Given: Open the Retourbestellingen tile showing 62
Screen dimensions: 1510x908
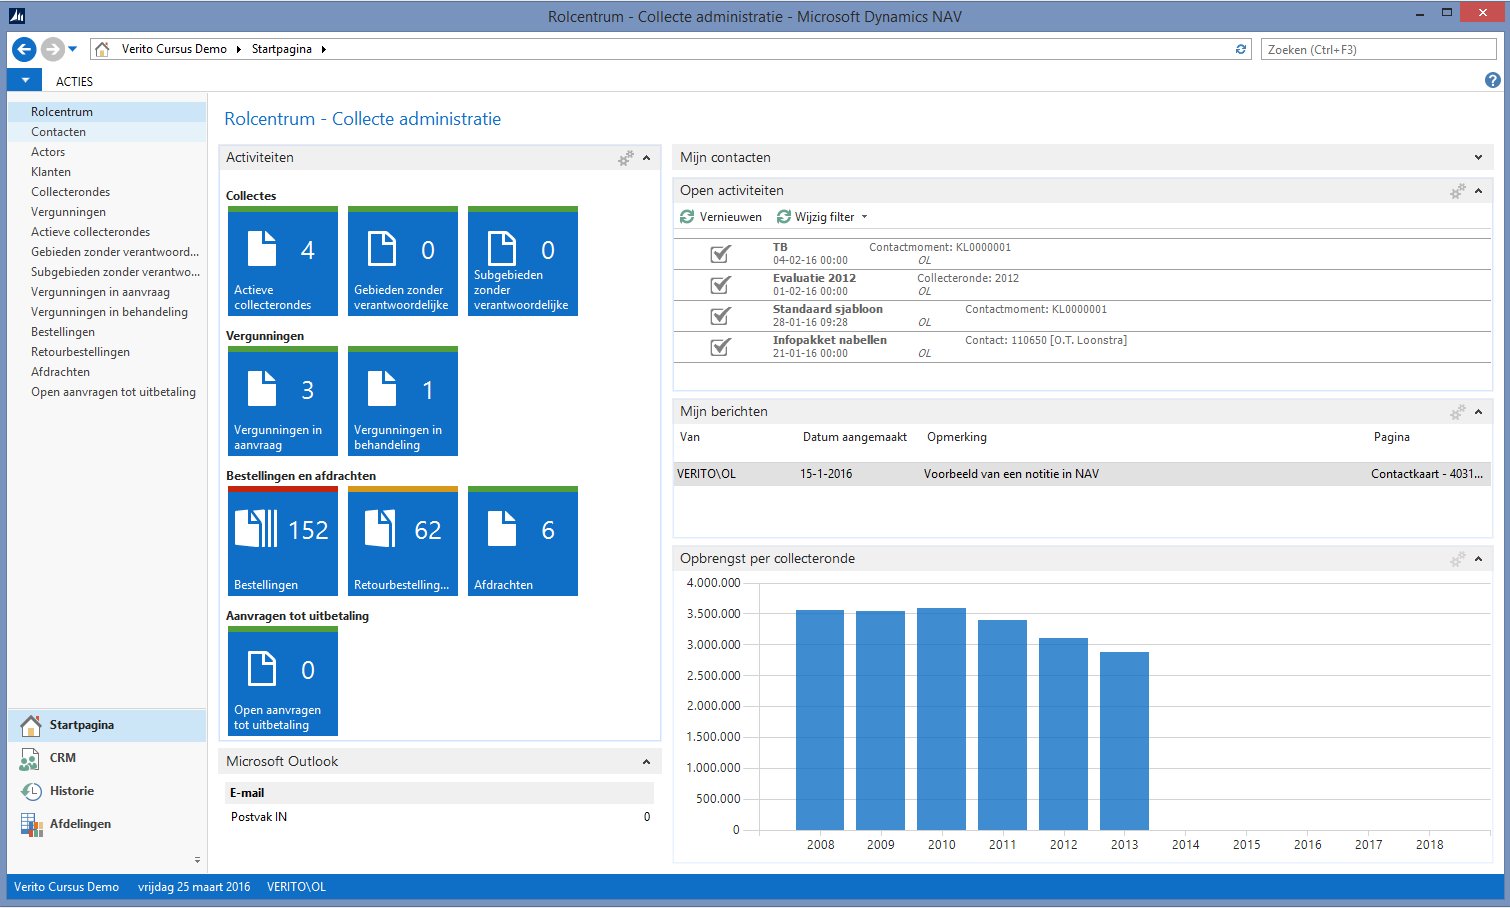Looking at the screenshot, I should coord(403,541).
